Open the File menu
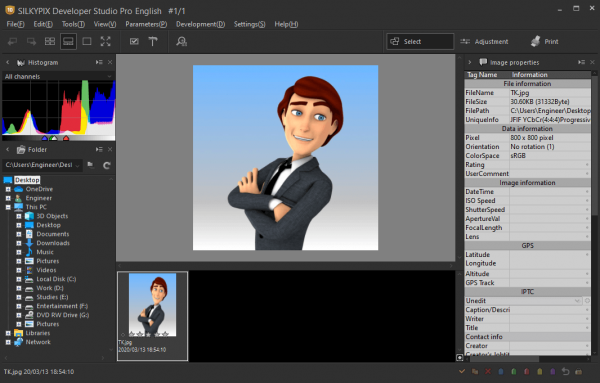 15,24
